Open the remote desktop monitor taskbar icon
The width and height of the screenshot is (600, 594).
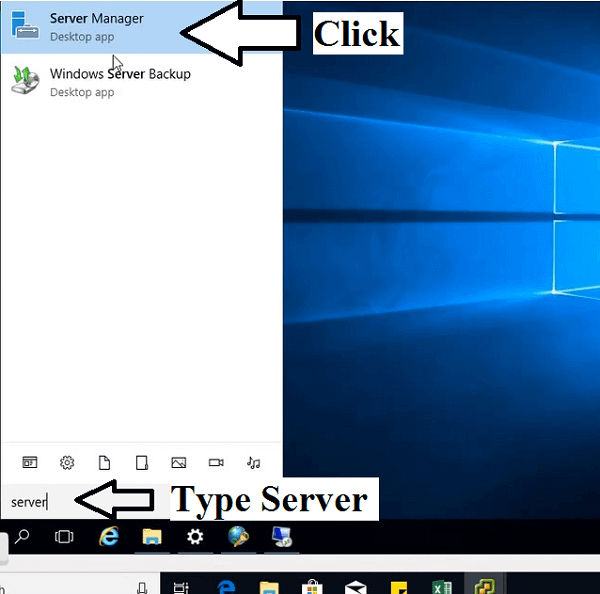pos(282,537)
